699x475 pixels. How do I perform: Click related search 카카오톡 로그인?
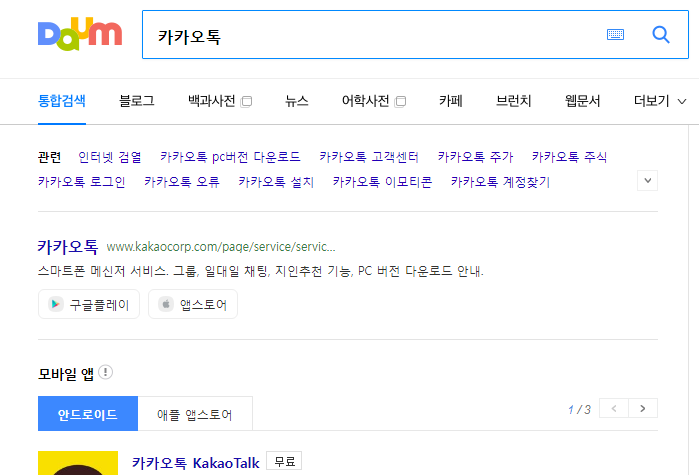click(82, 182)
